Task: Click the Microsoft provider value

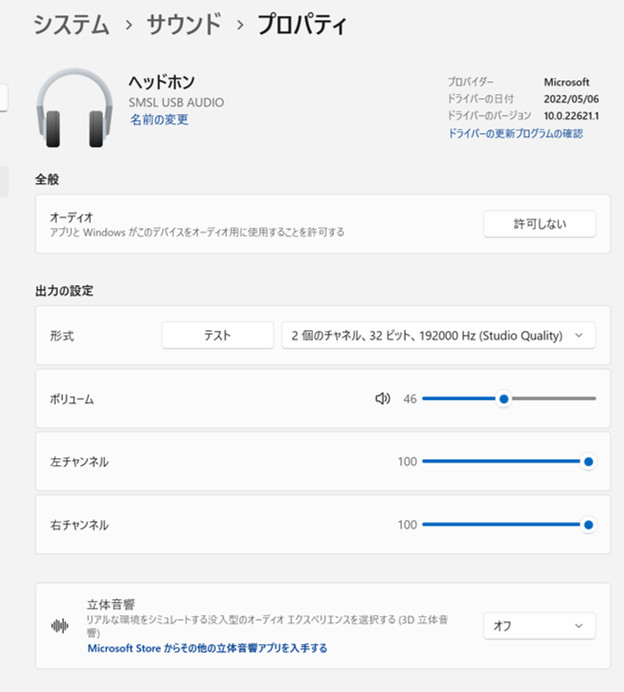Action: tap(567, 82)
